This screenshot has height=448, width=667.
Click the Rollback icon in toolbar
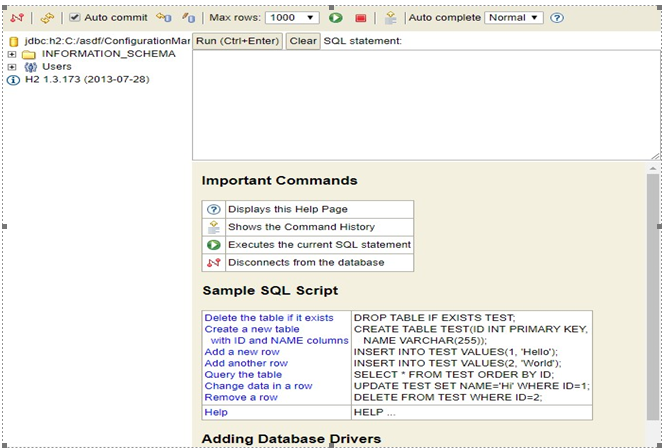pyautogui.click(x=189, y=18)
